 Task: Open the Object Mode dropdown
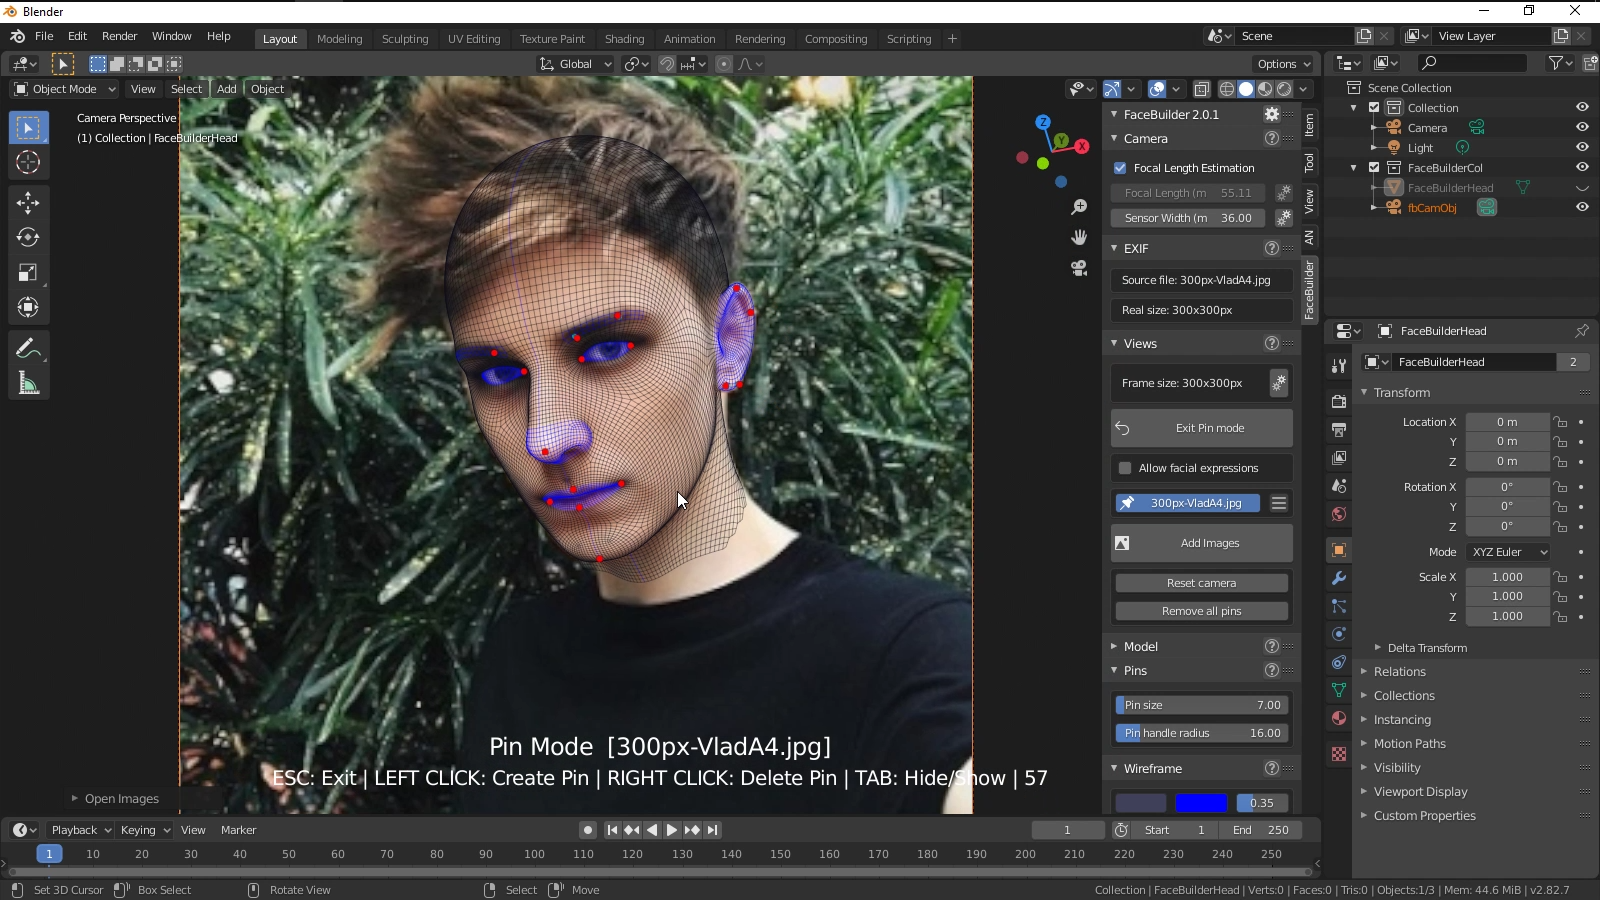click(x=65, y=89)
